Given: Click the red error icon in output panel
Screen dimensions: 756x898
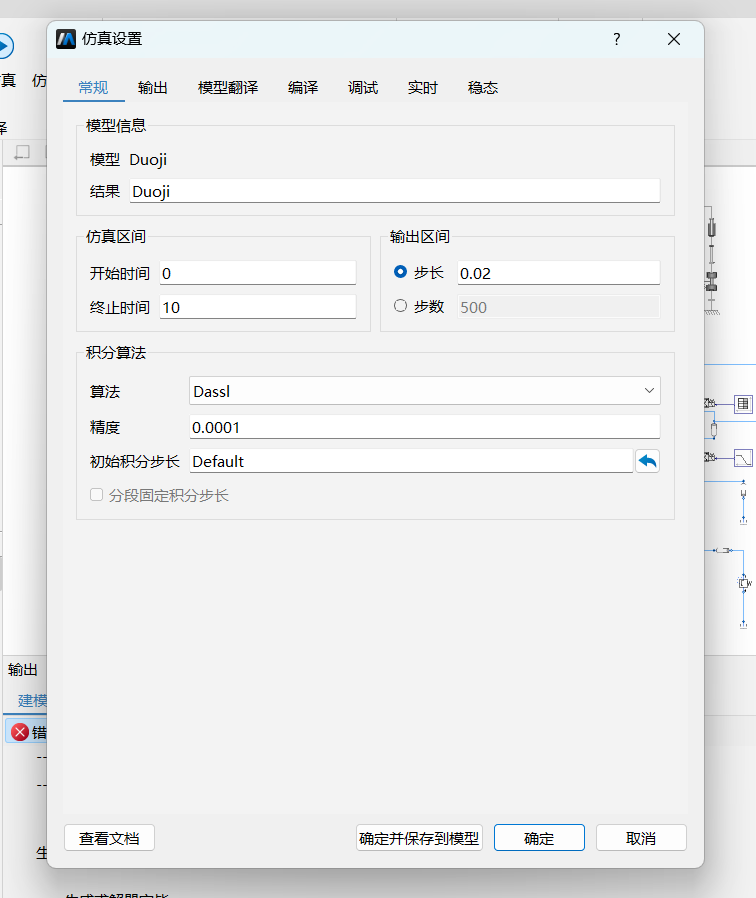Looking at the screenshot, I should (x=20, y=732).
